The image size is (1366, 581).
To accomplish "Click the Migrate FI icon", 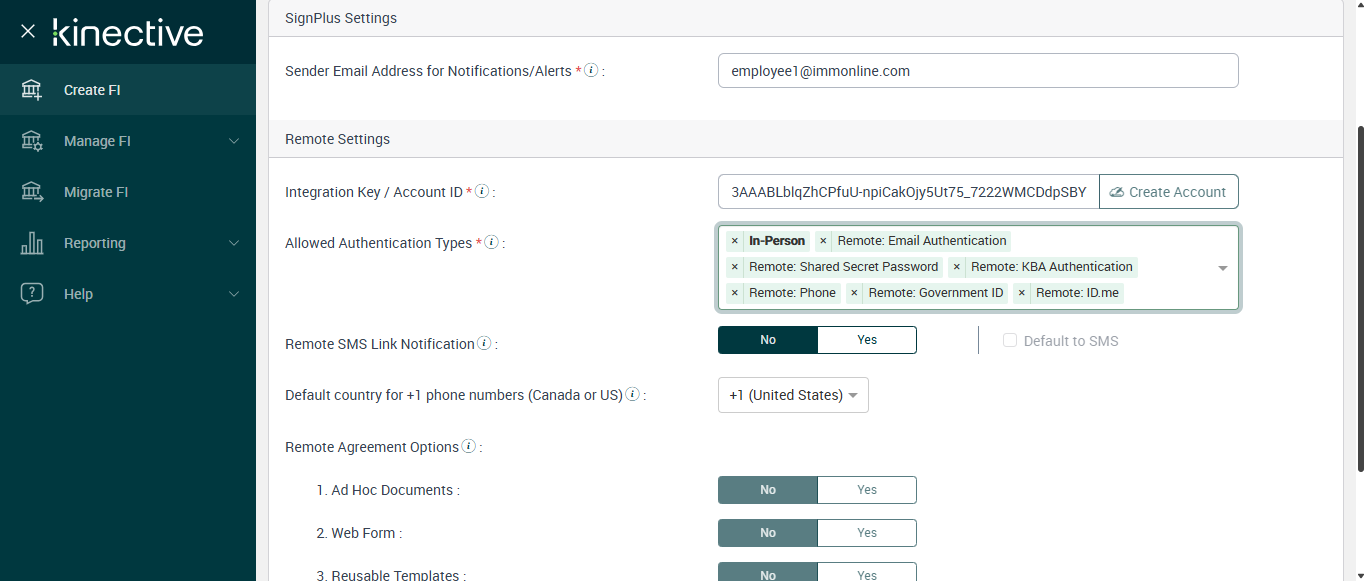I will (32, 192).
